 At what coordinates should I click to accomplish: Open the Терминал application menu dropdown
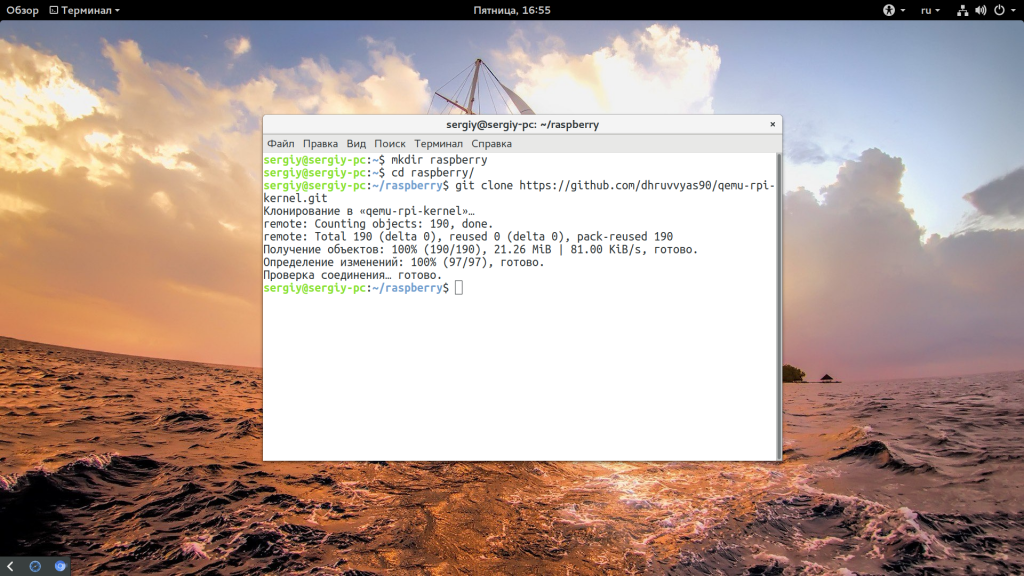83,10
